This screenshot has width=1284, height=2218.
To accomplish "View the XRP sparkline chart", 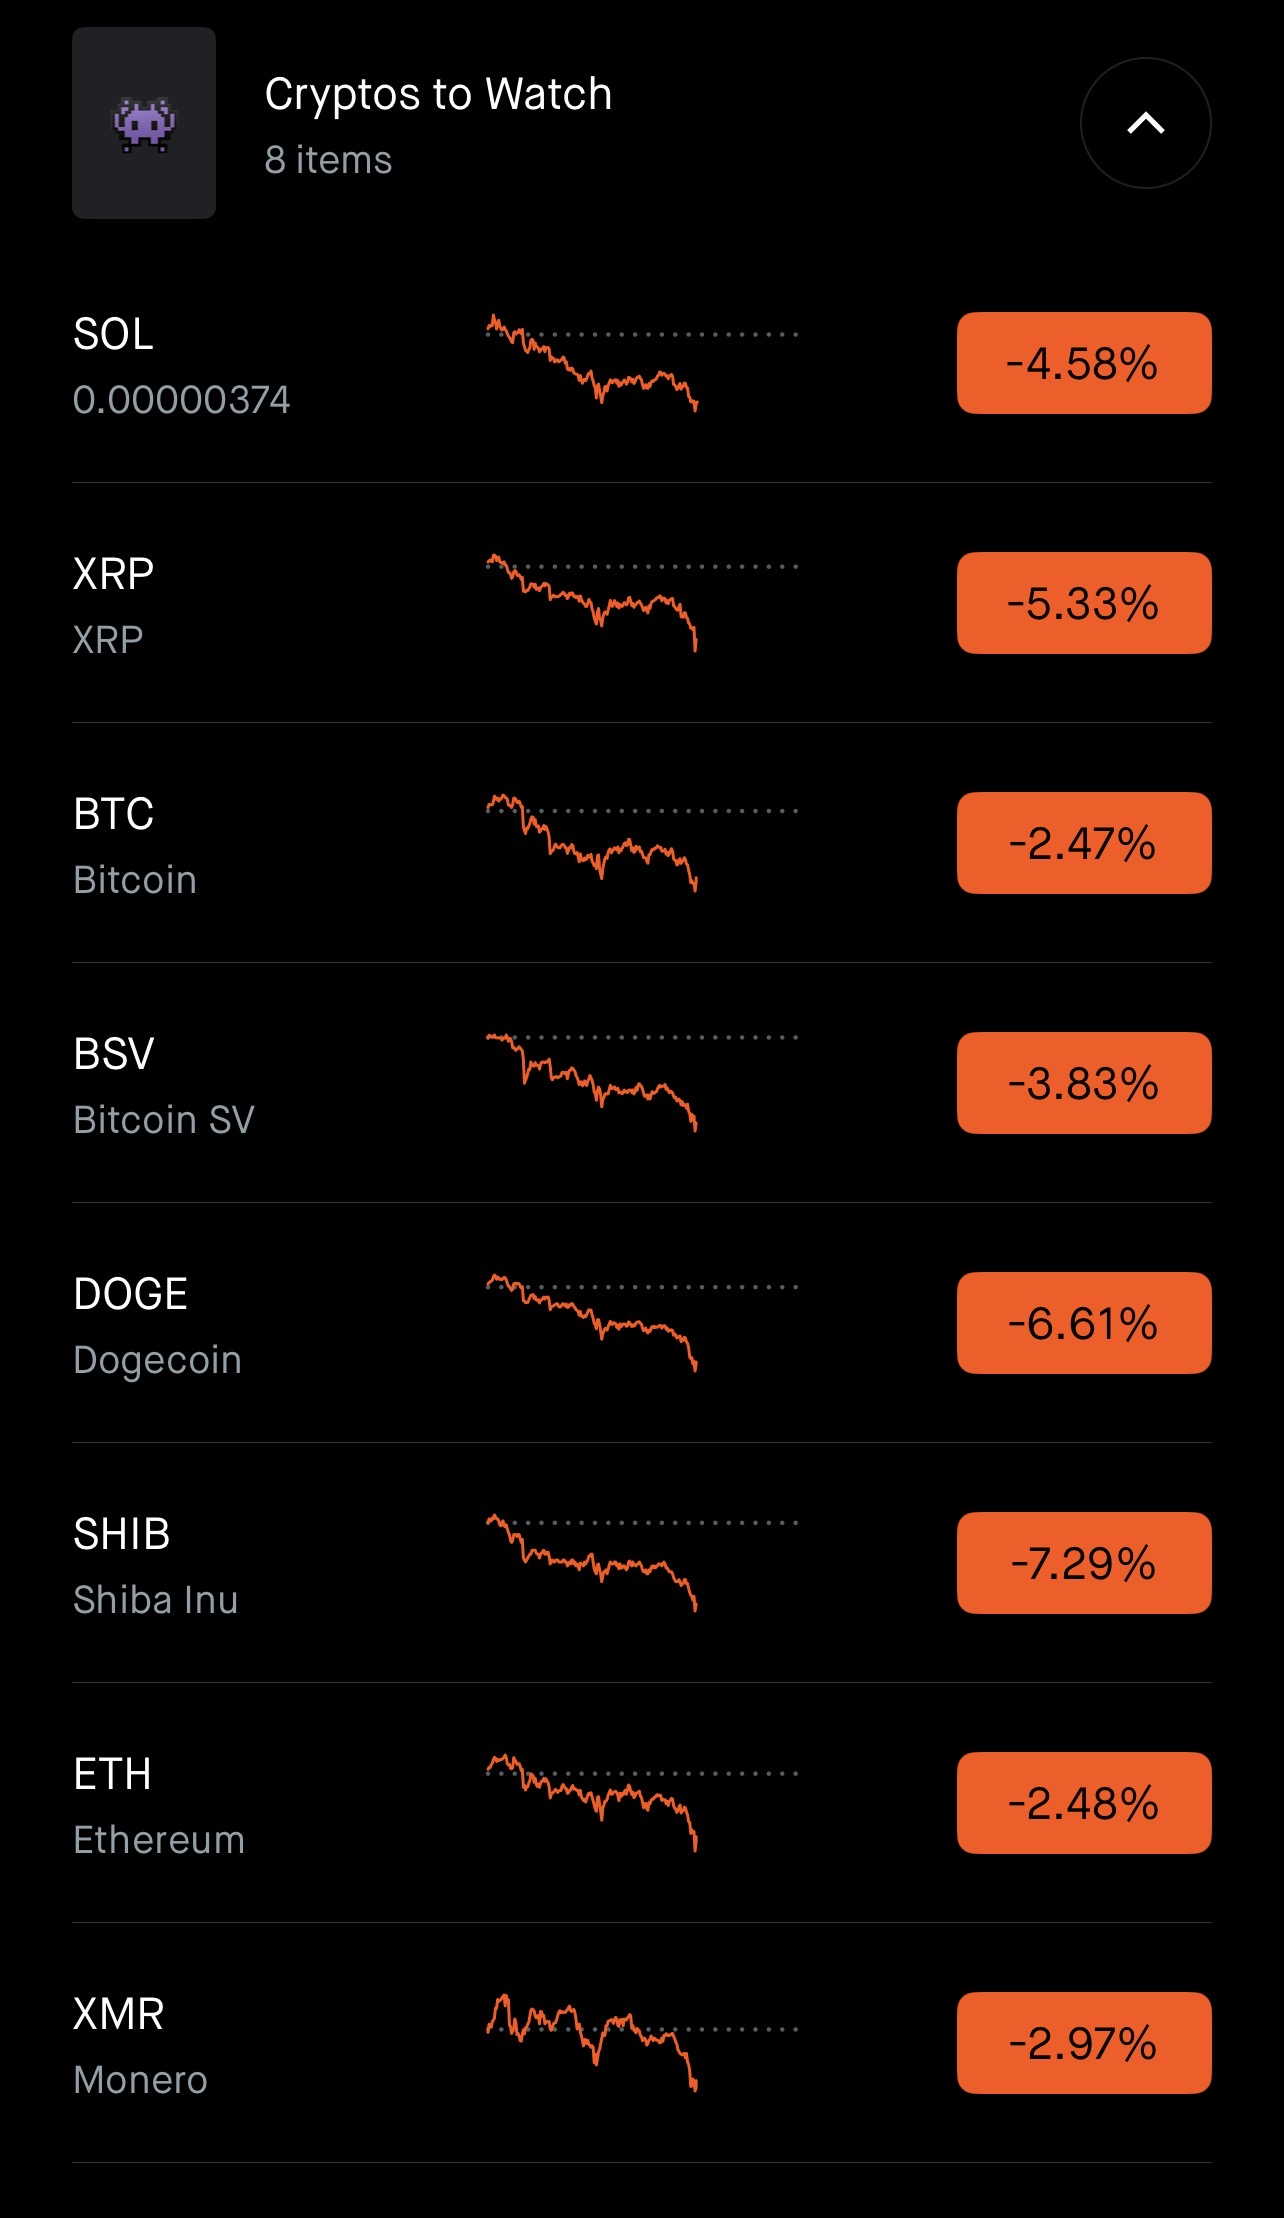I will pos(641,603).
